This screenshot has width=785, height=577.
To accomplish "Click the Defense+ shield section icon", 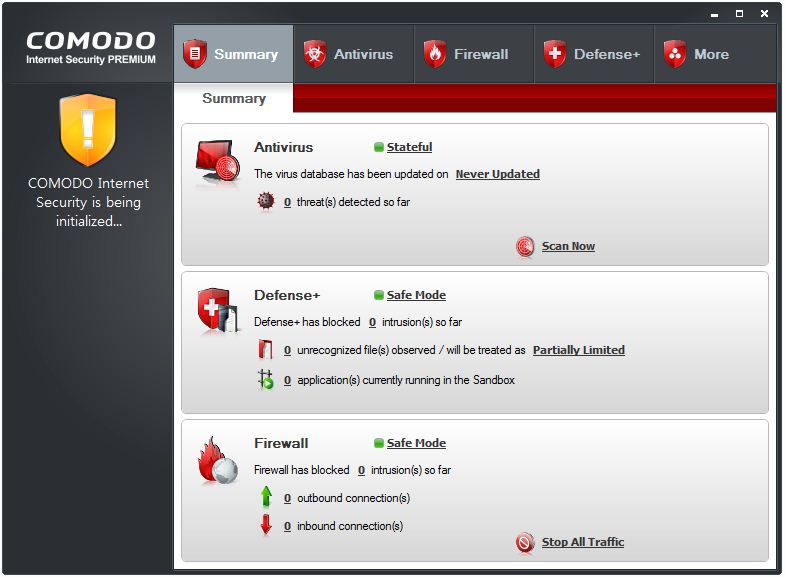I will [217, 310].
